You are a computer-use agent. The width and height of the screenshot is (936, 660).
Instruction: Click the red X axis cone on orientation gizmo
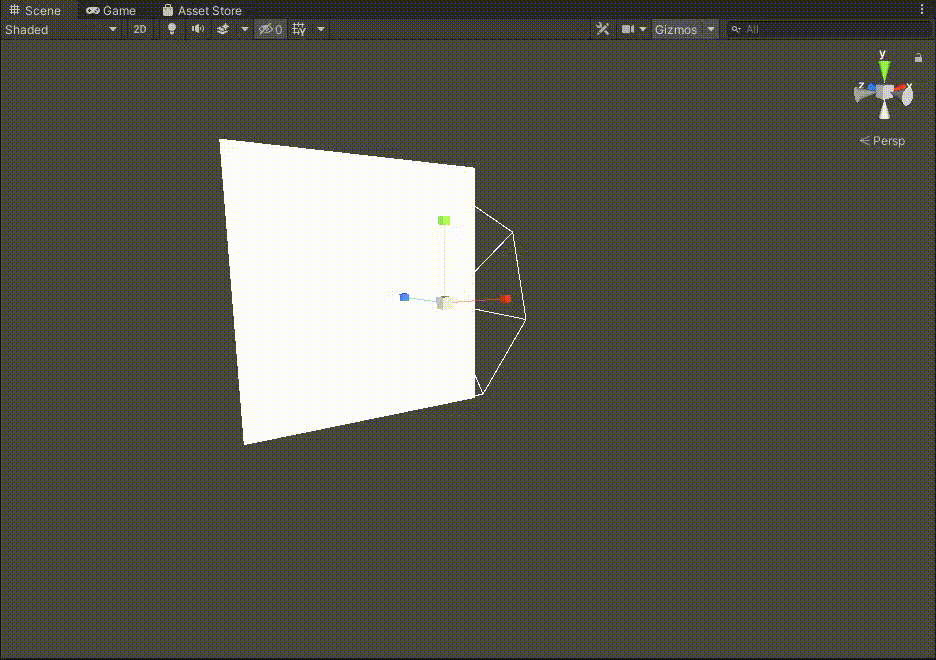(901, 88)
